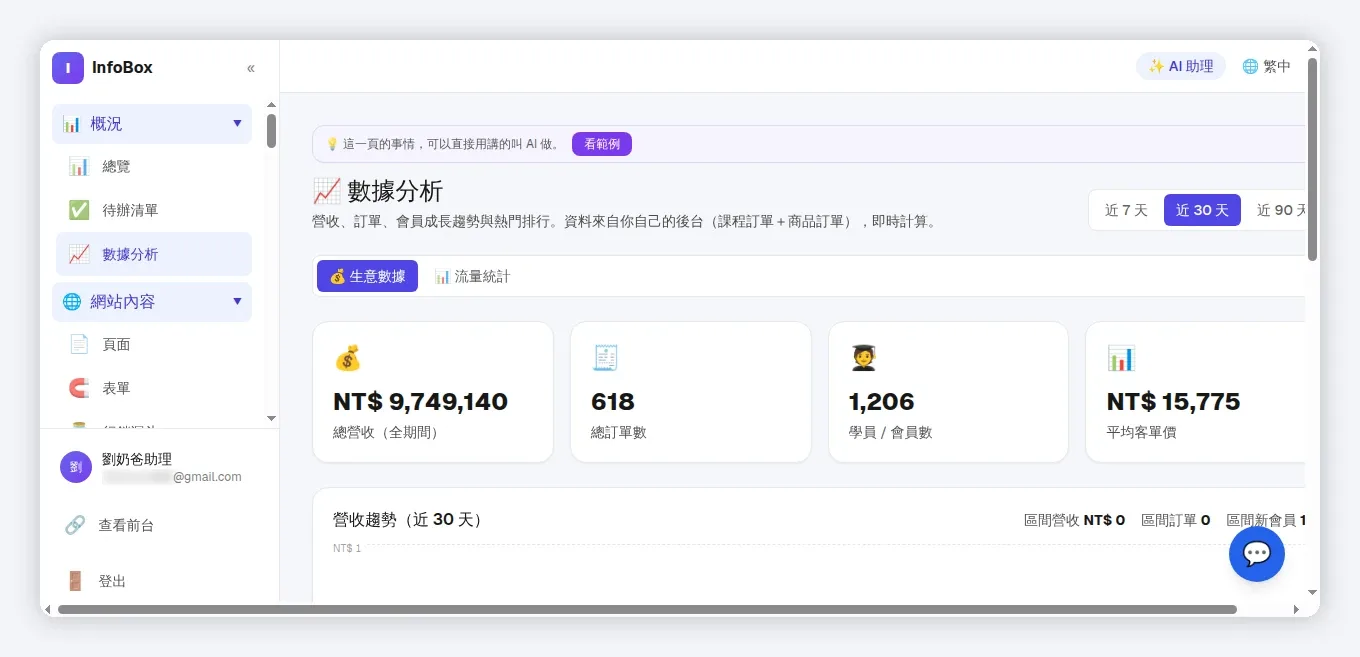Select the 數據分析 menu item
Image resolution: width=1360 pixels, height=657 pixels.
[154, 254]
